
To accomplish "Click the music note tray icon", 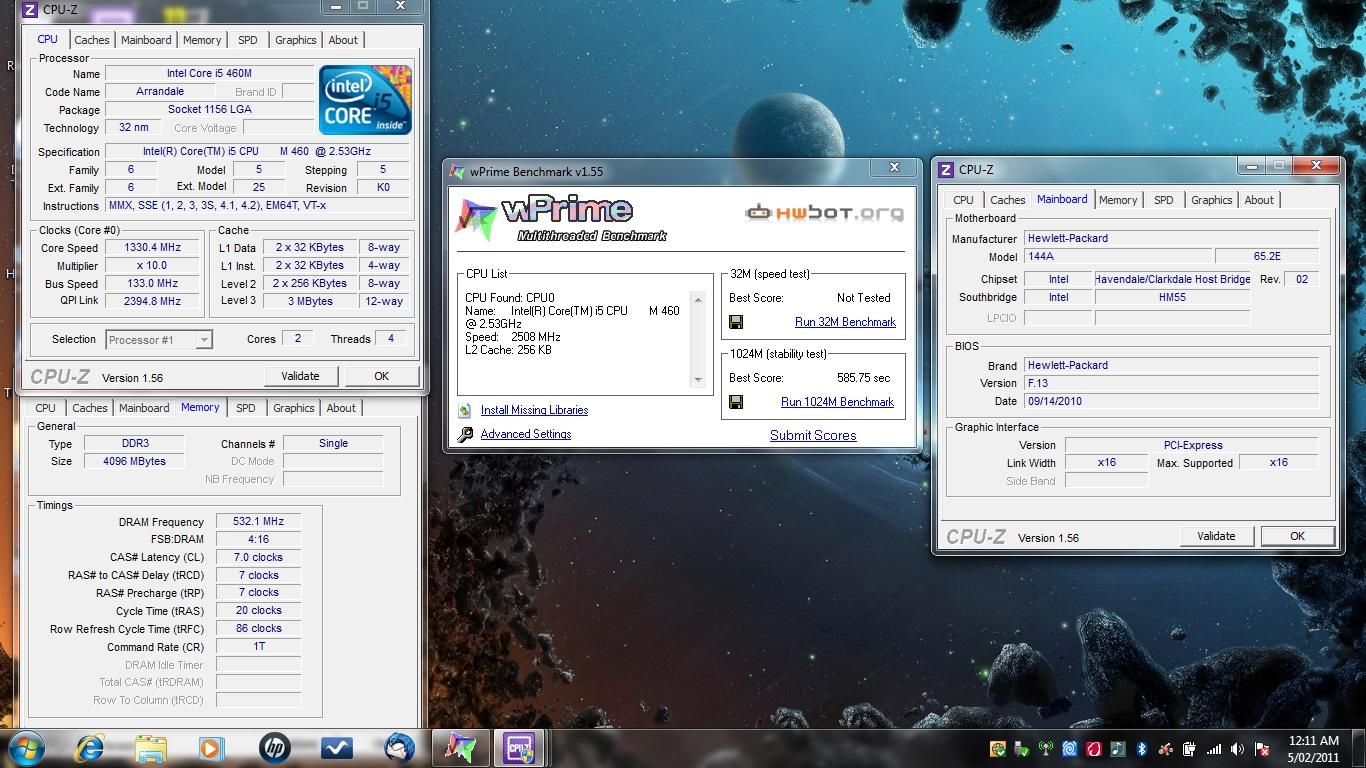I will [x=1118, y=749].
